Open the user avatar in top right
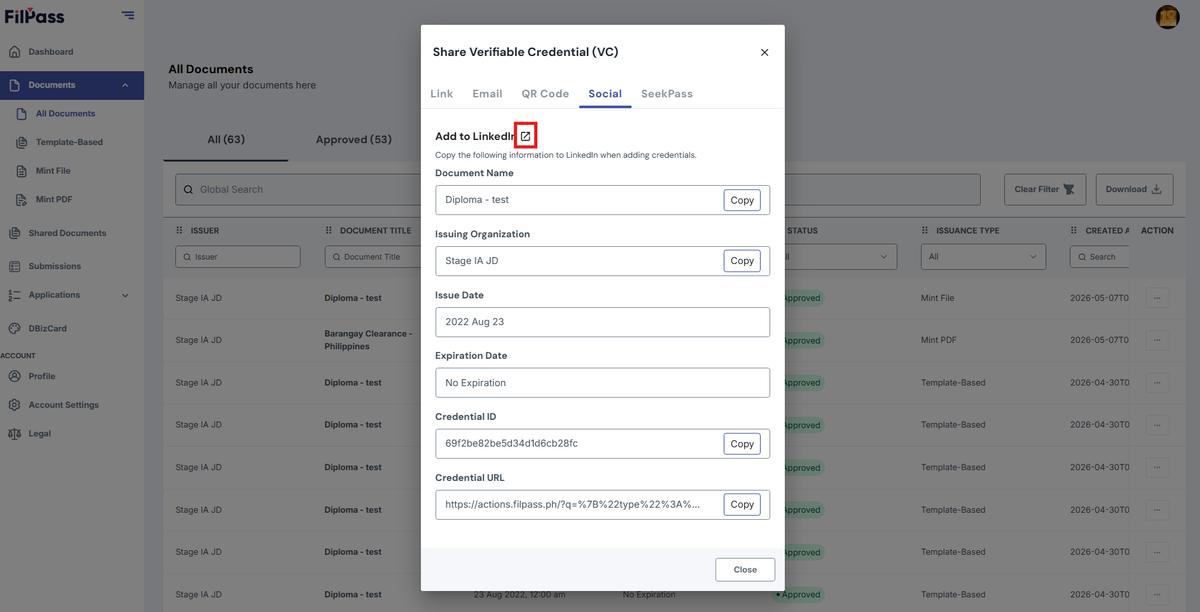 (x=1167, y=17)
